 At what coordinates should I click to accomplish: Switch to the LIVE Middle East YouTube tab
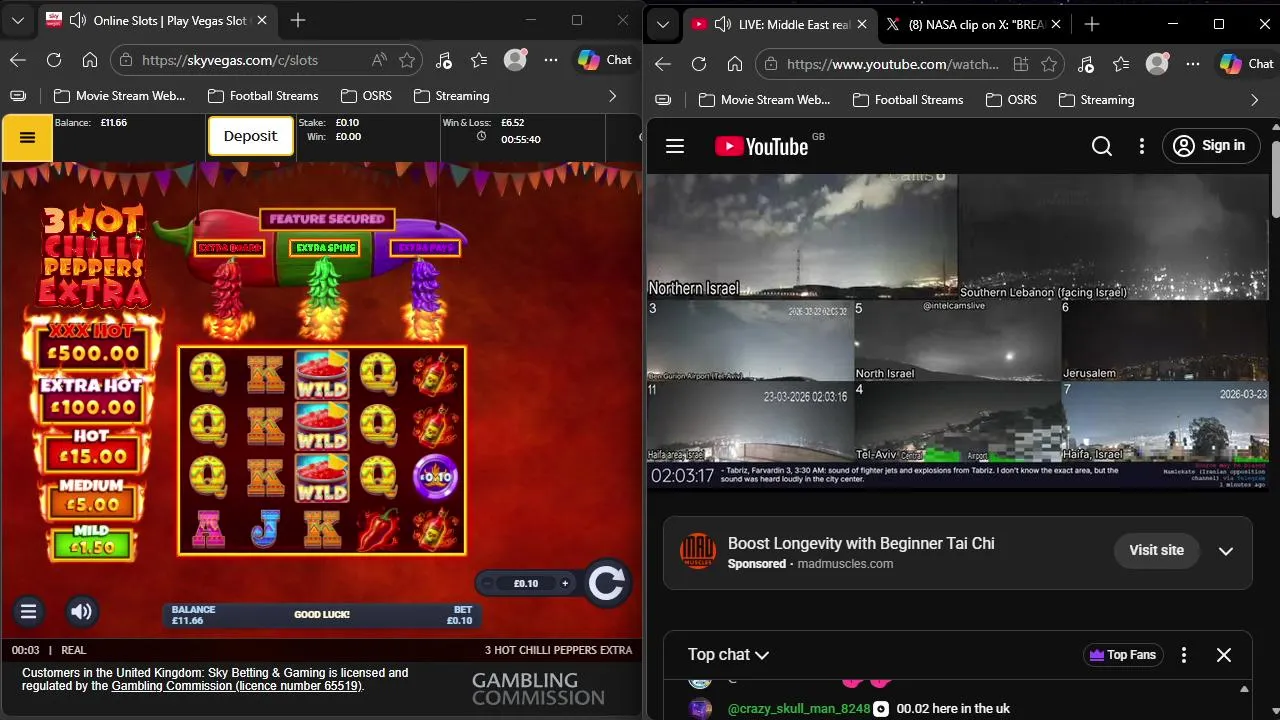click(780, 24)
